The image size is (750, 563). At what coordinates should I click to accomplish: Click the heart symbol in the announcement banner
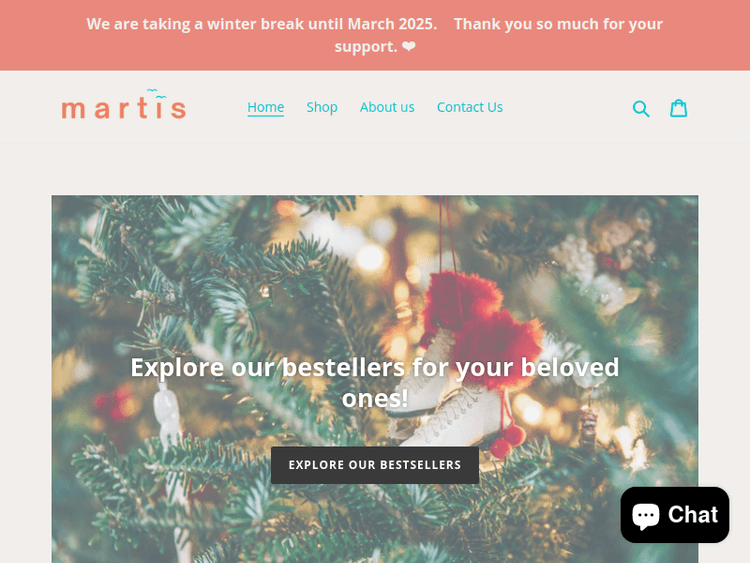(x=408, y=47)
